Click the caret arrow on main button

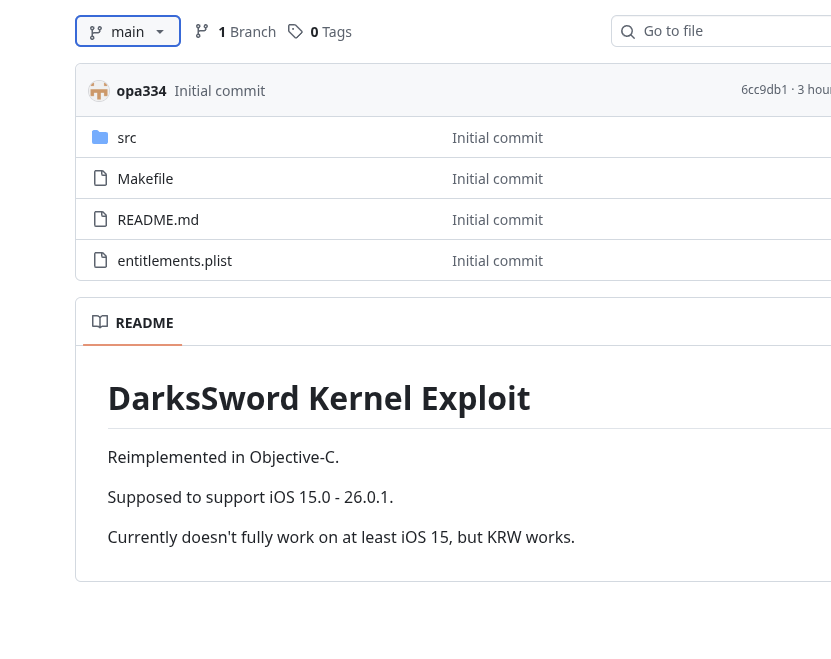click(160, 32)
